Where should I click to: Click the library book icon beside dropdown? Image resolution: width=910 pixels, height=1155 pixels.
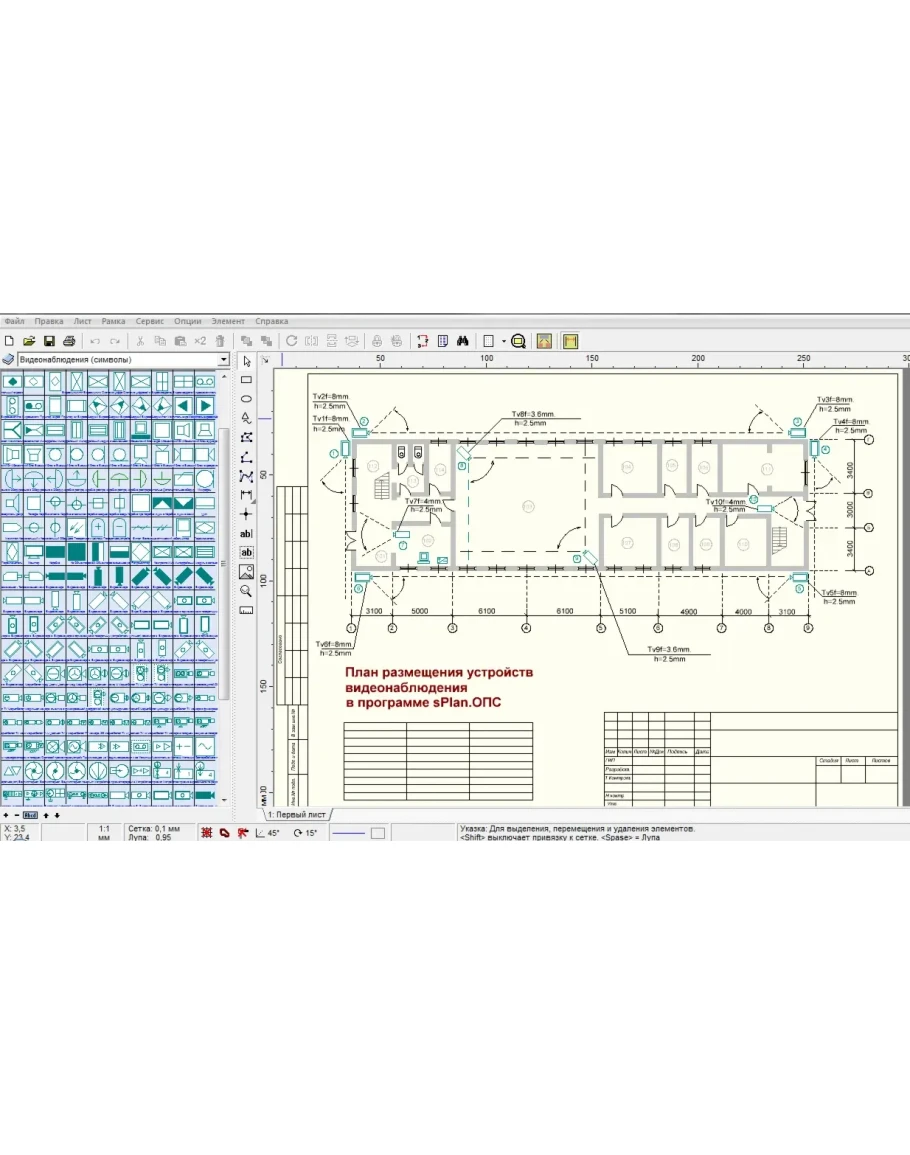point(8,359)
